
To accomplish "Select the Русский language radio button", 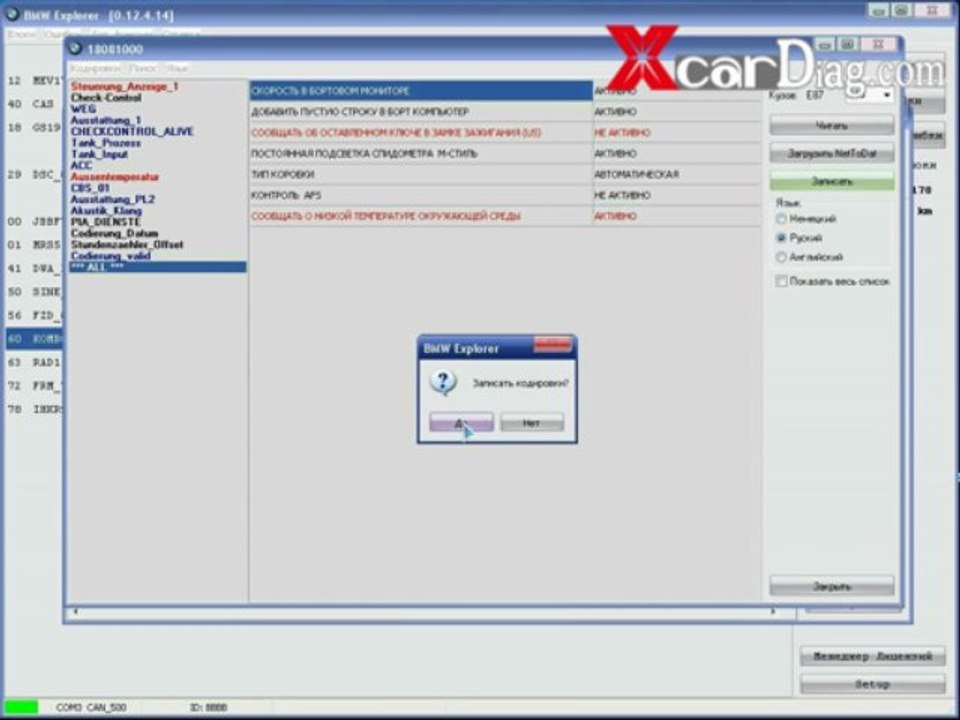I will point(781,238).
